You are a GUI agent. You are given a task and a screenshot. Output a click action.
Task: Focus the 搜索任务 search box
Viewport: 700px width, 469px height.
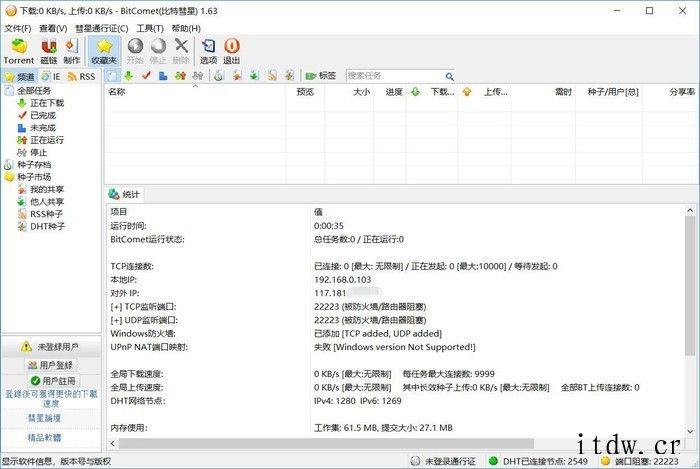[395, 76]
